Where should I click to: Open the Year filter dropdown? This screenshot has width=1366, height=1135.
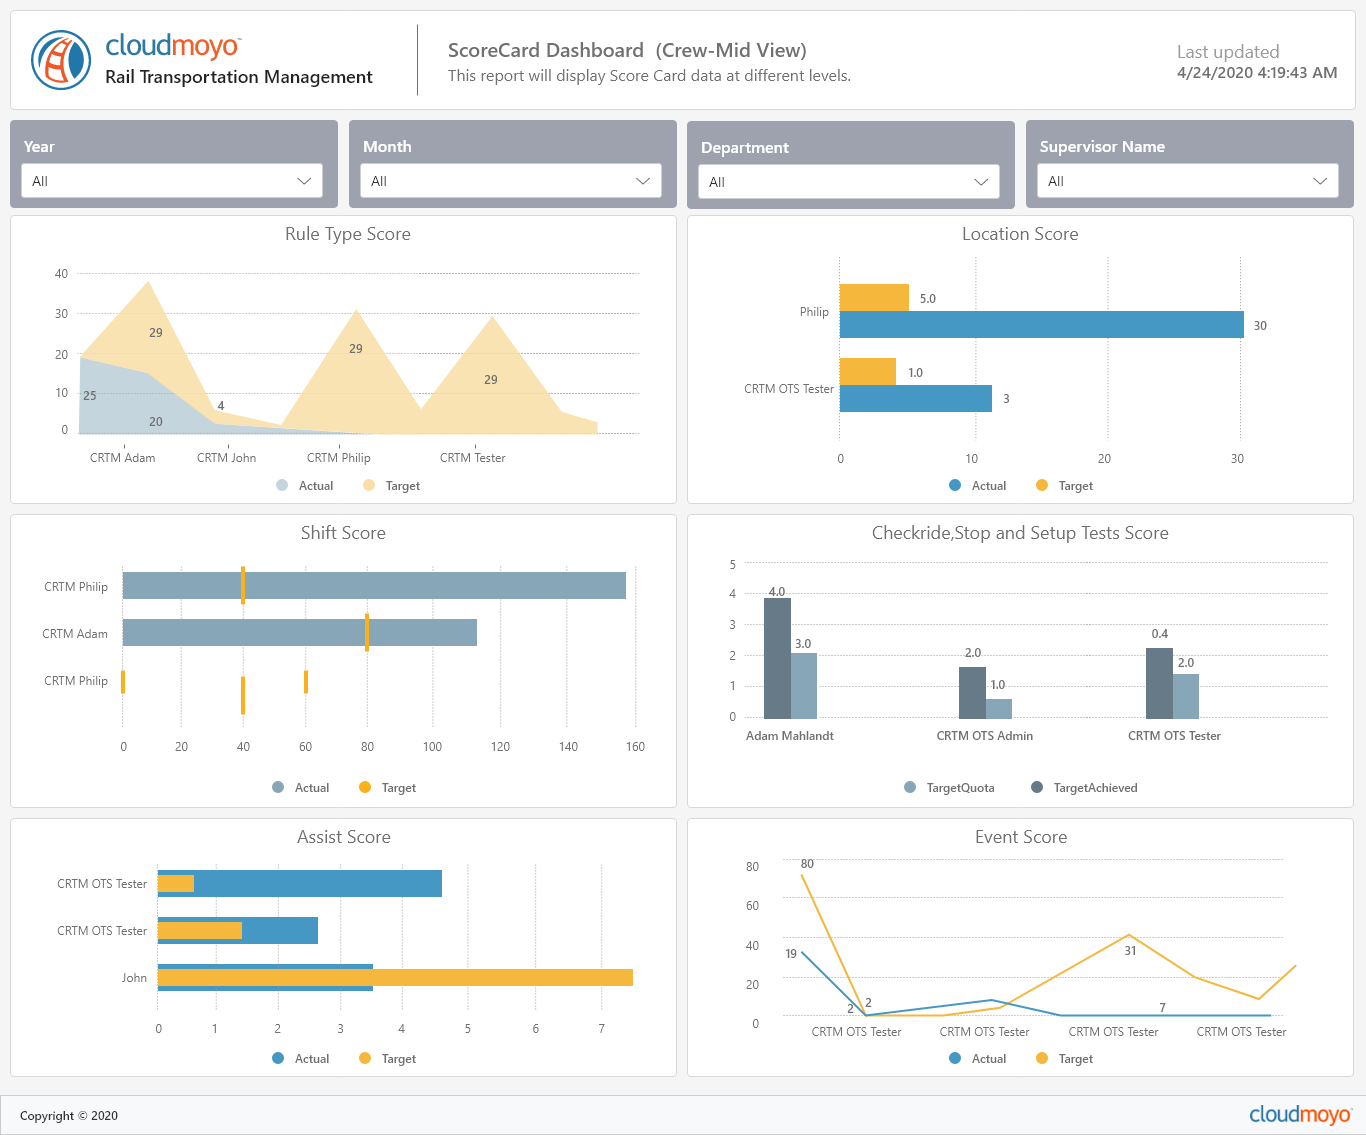[x=171, y=180]
